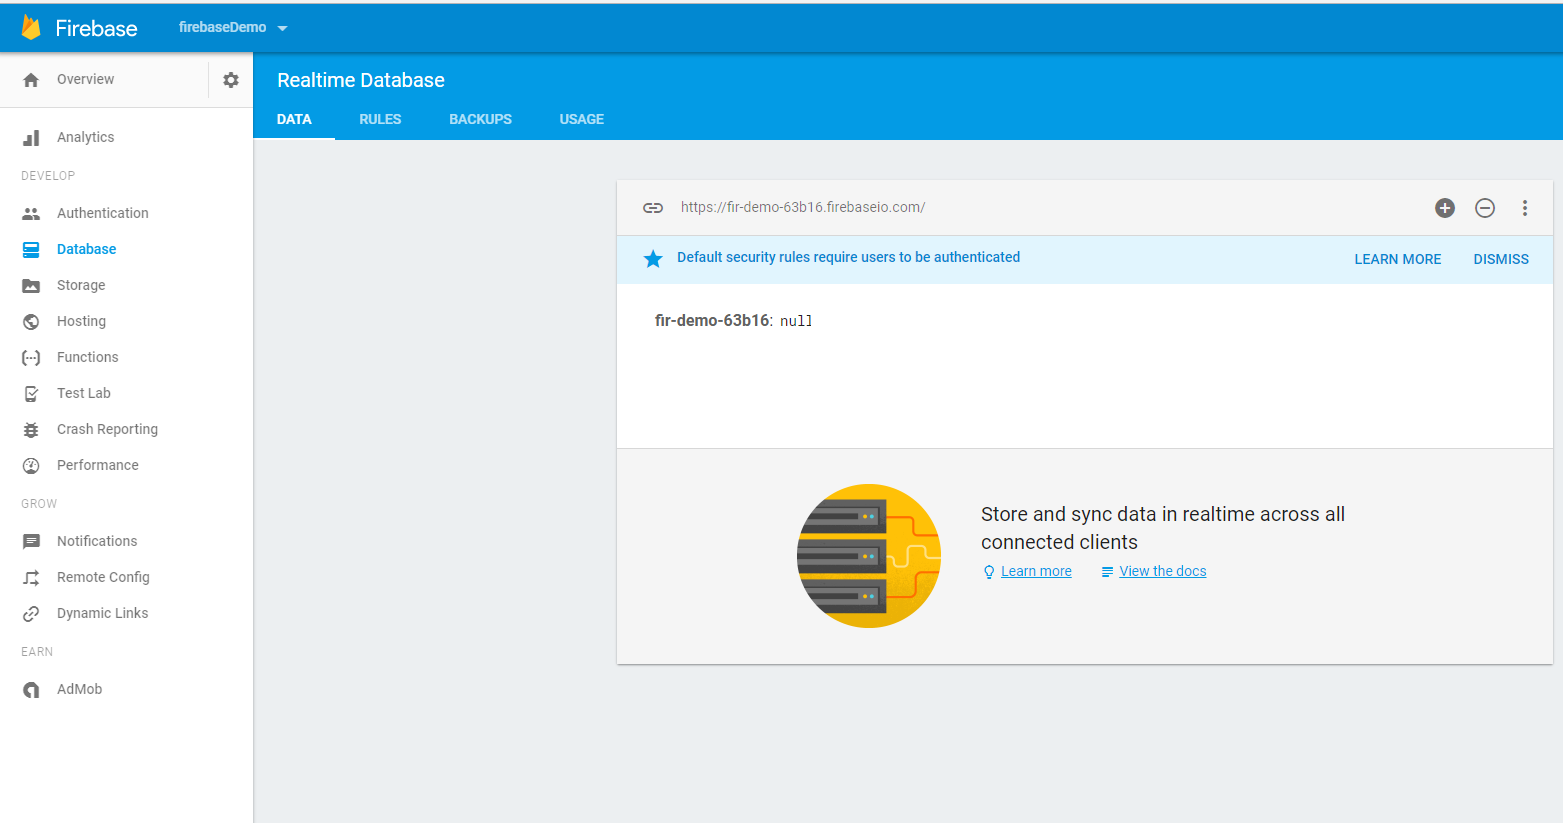Screen dimensions: 1563x823
Task: Open Analytics from the sidebar
Action: tap(85, 138)
